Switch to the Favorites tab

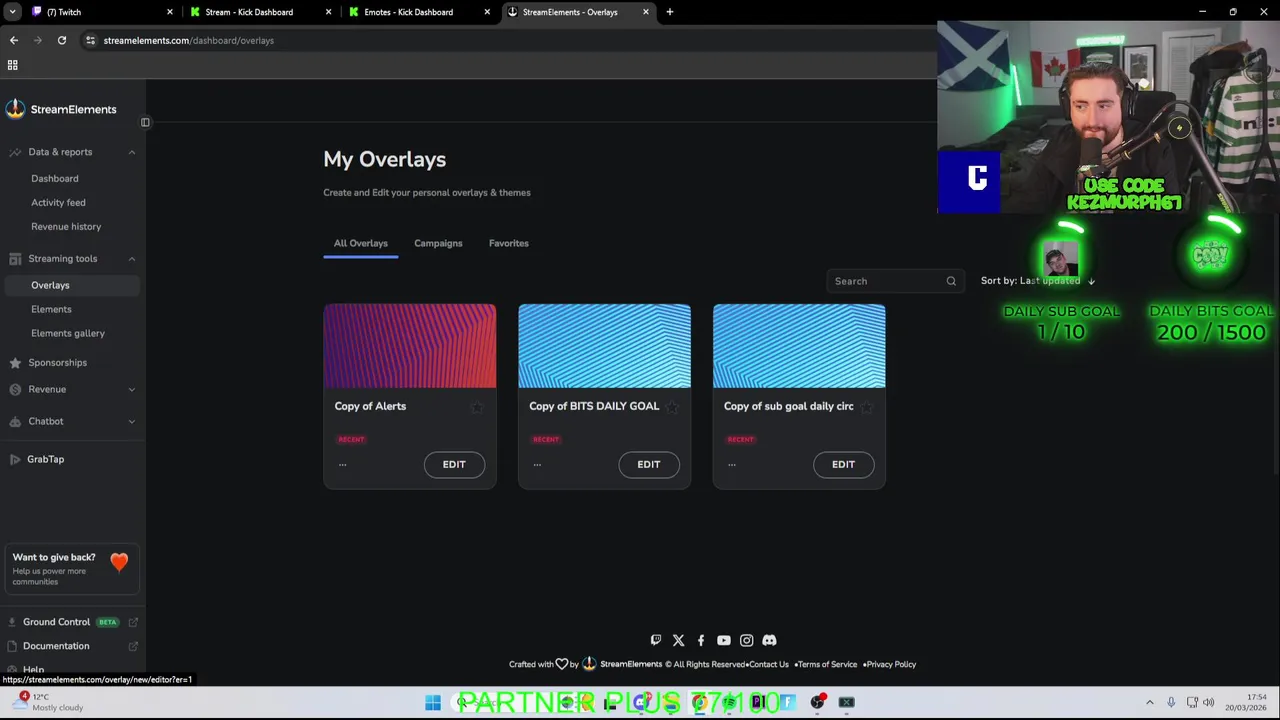click(509, 243)
